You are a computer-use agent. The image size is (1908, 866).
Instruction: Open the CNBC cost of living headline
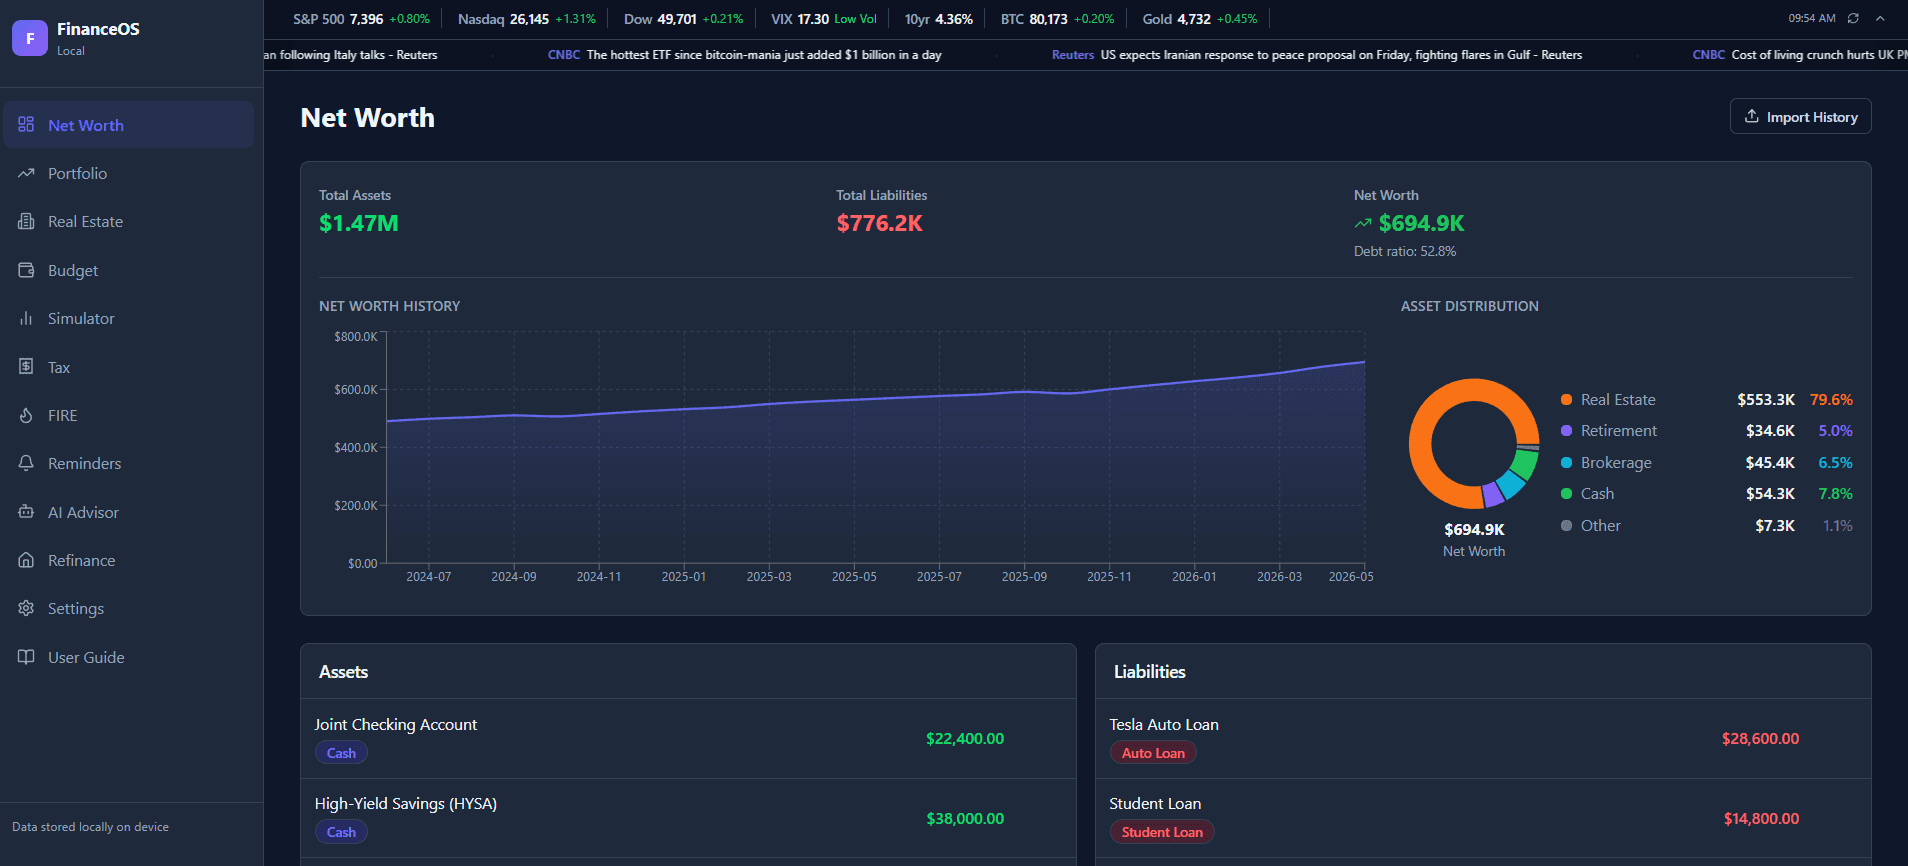coord(1800,55)
